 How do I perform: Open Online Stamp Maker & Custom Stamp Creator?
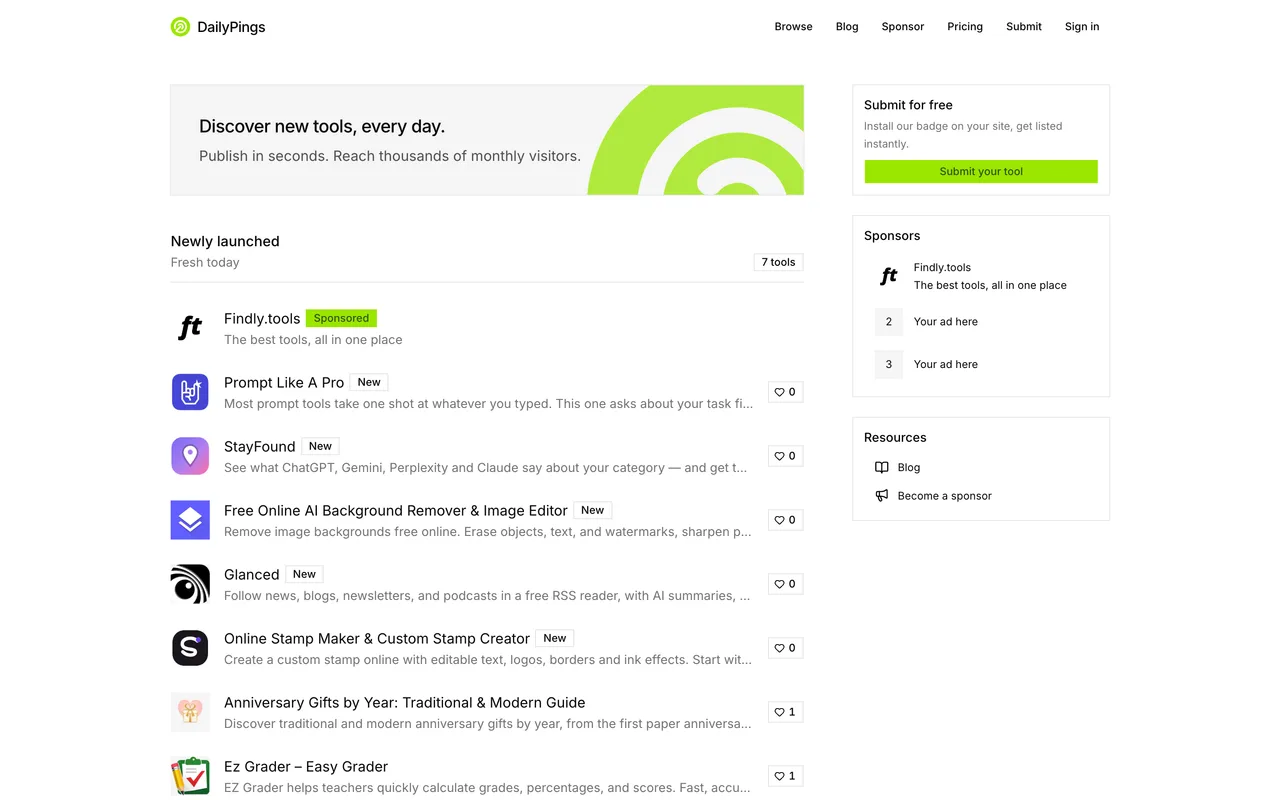pyautogui.click(x=377, y=638)
